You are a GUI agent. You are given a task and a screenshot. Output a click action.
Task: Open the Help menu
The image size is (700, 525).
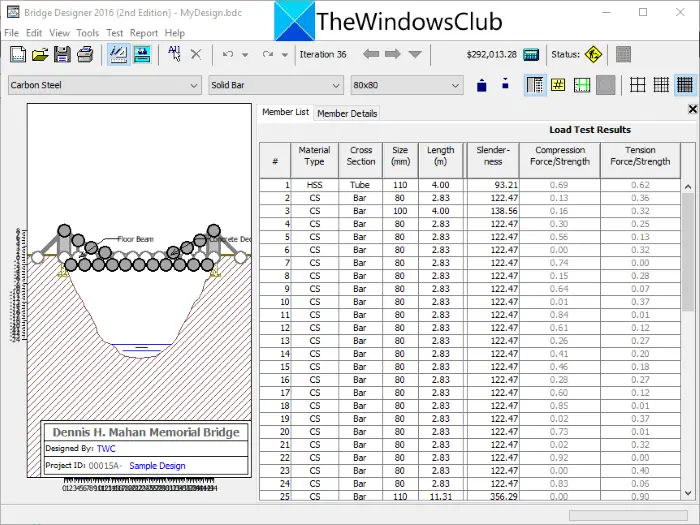[x=175, y=33]
